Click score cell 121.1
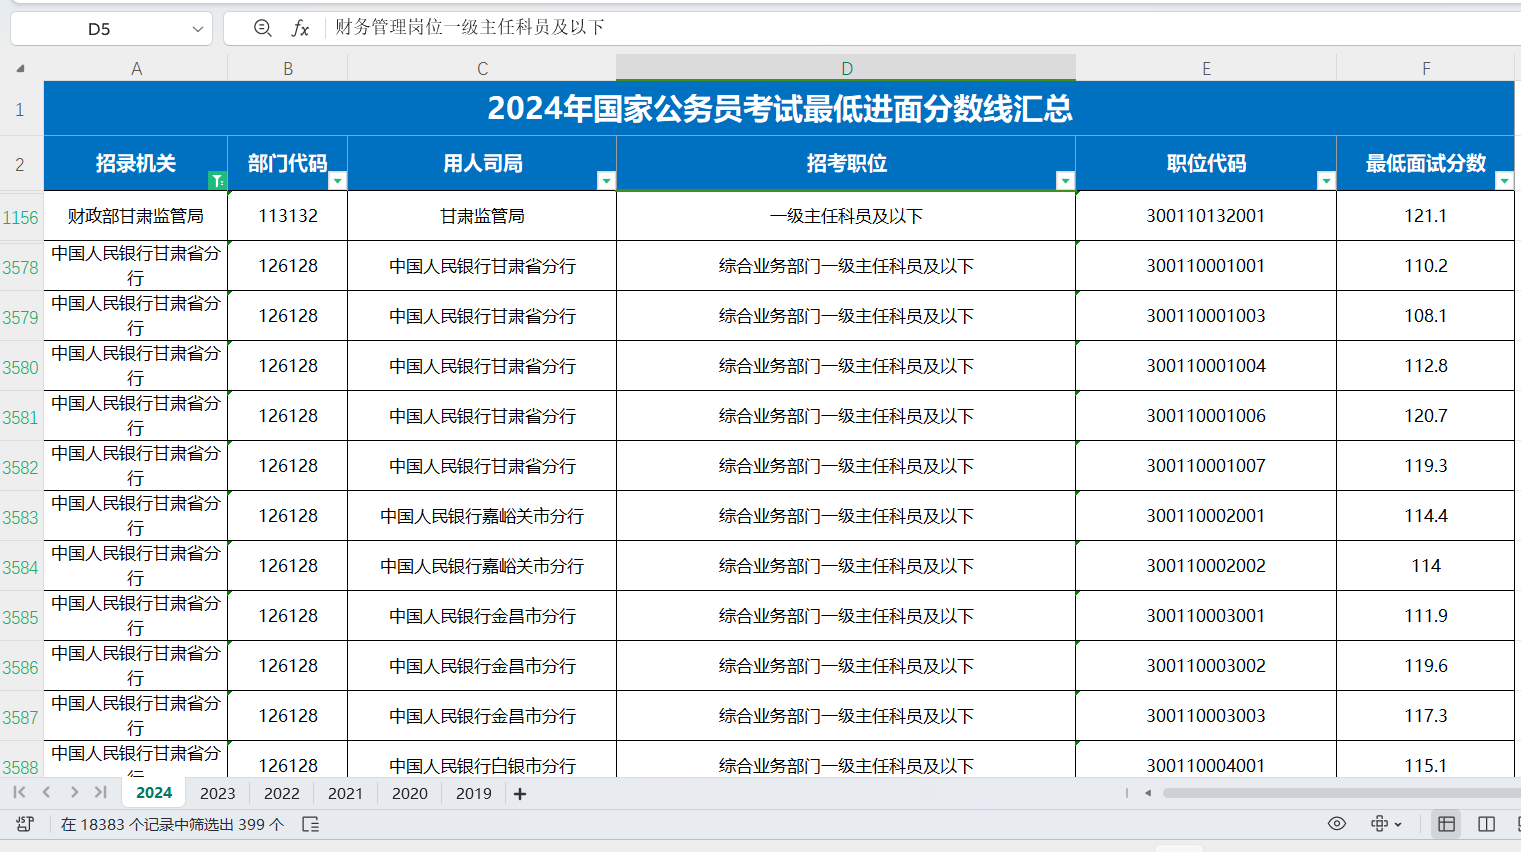Viewport: 1521px width, 852px height. click(x=1425, y=216)
